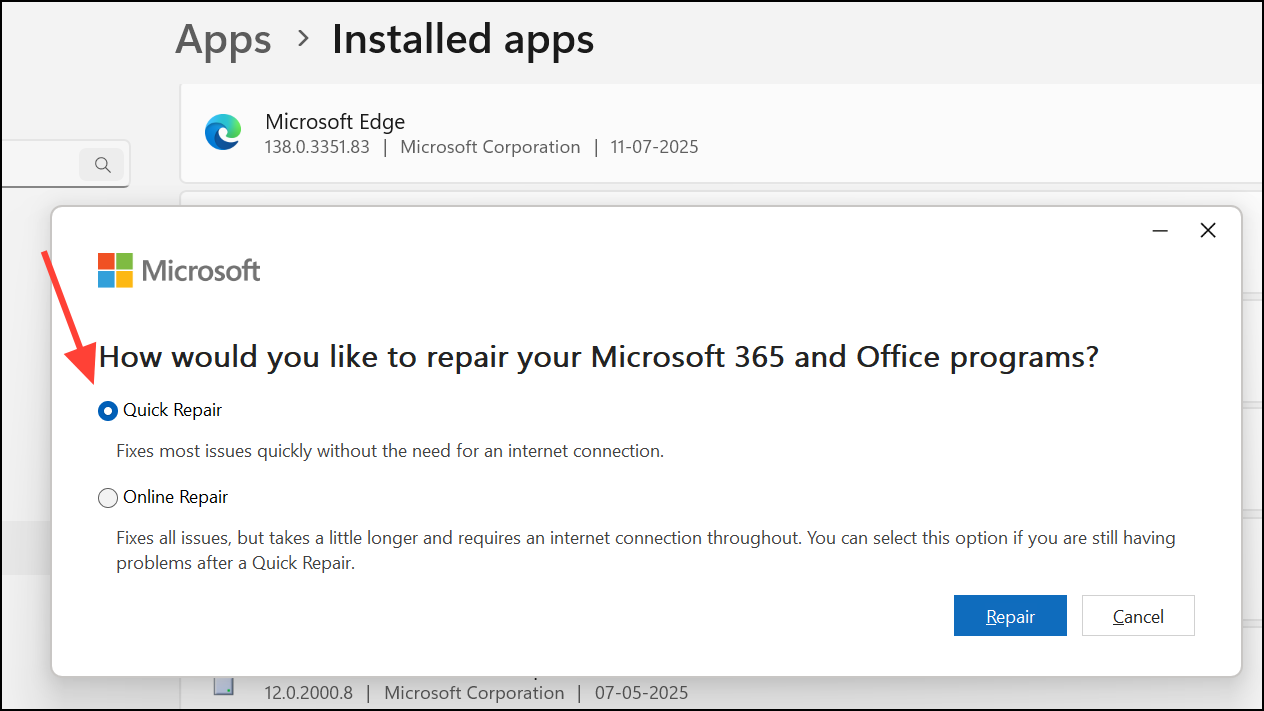Viewport: 1264px width, 711px height.
Task: Select the Microsoft Edge app name
Action: (335, 122)
